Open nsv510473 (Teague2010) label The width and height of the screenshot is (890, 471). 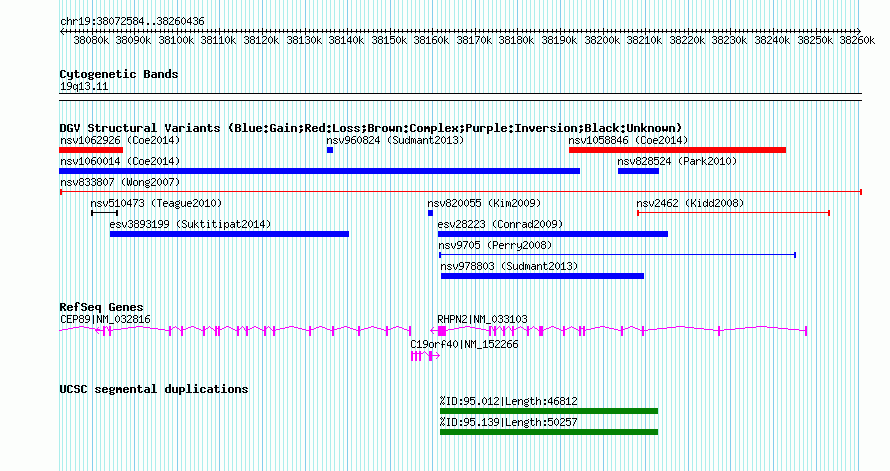[156, 203]
